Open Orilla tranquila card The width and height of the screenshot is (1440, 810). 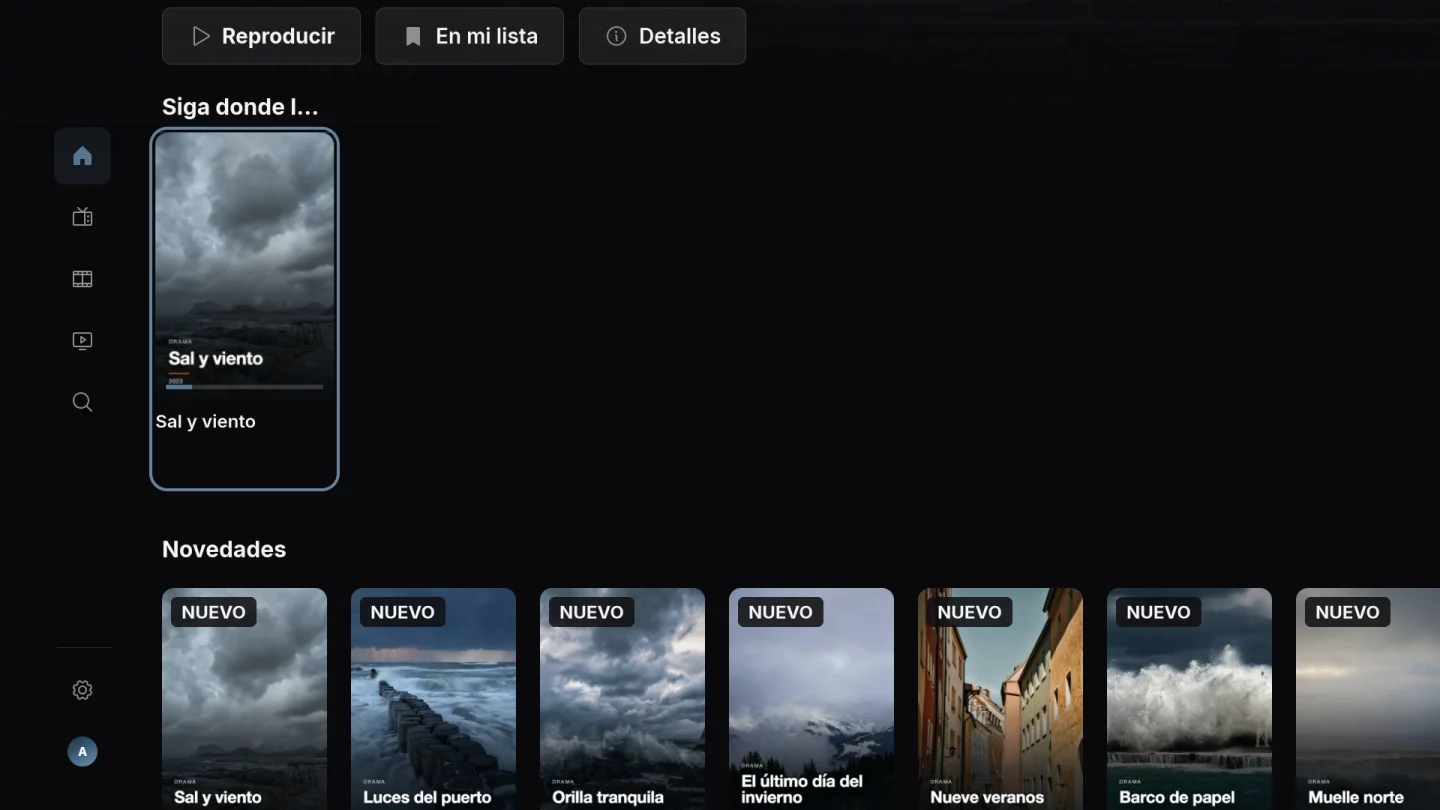tap(622, 699)
